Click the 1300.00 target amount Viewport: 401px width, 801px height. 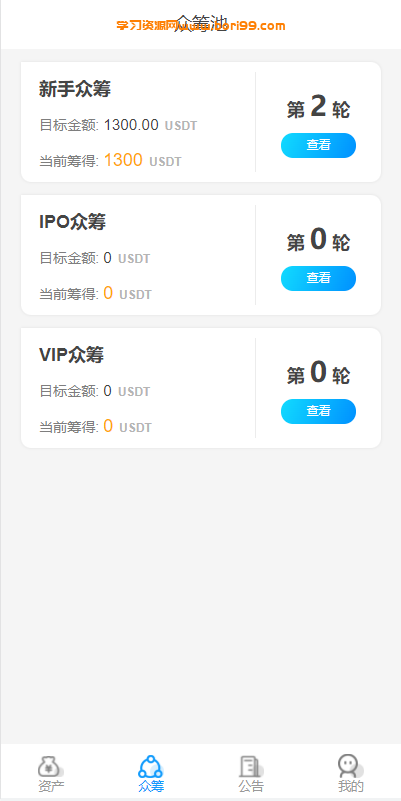coord(131,125)
